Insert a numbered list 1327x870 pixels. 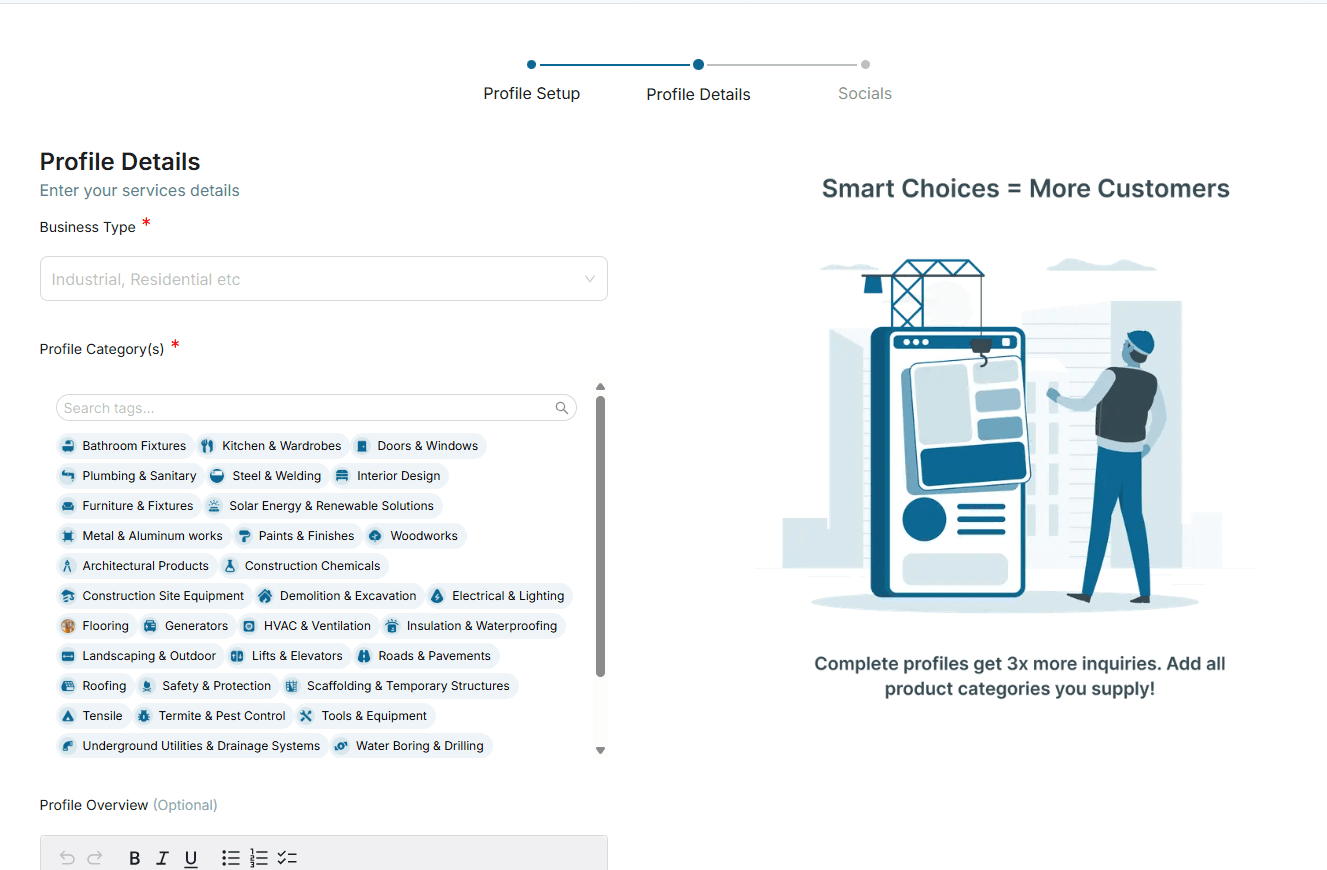coord(259,858)
